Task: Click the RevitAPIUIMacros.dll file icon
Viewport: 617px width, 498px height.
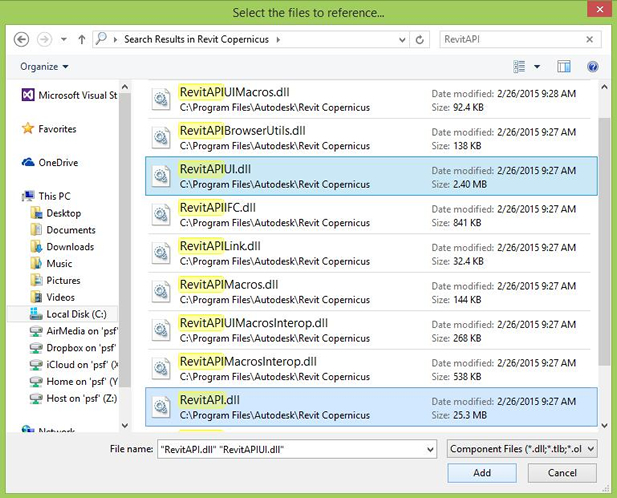Action: tap(161, 99)
